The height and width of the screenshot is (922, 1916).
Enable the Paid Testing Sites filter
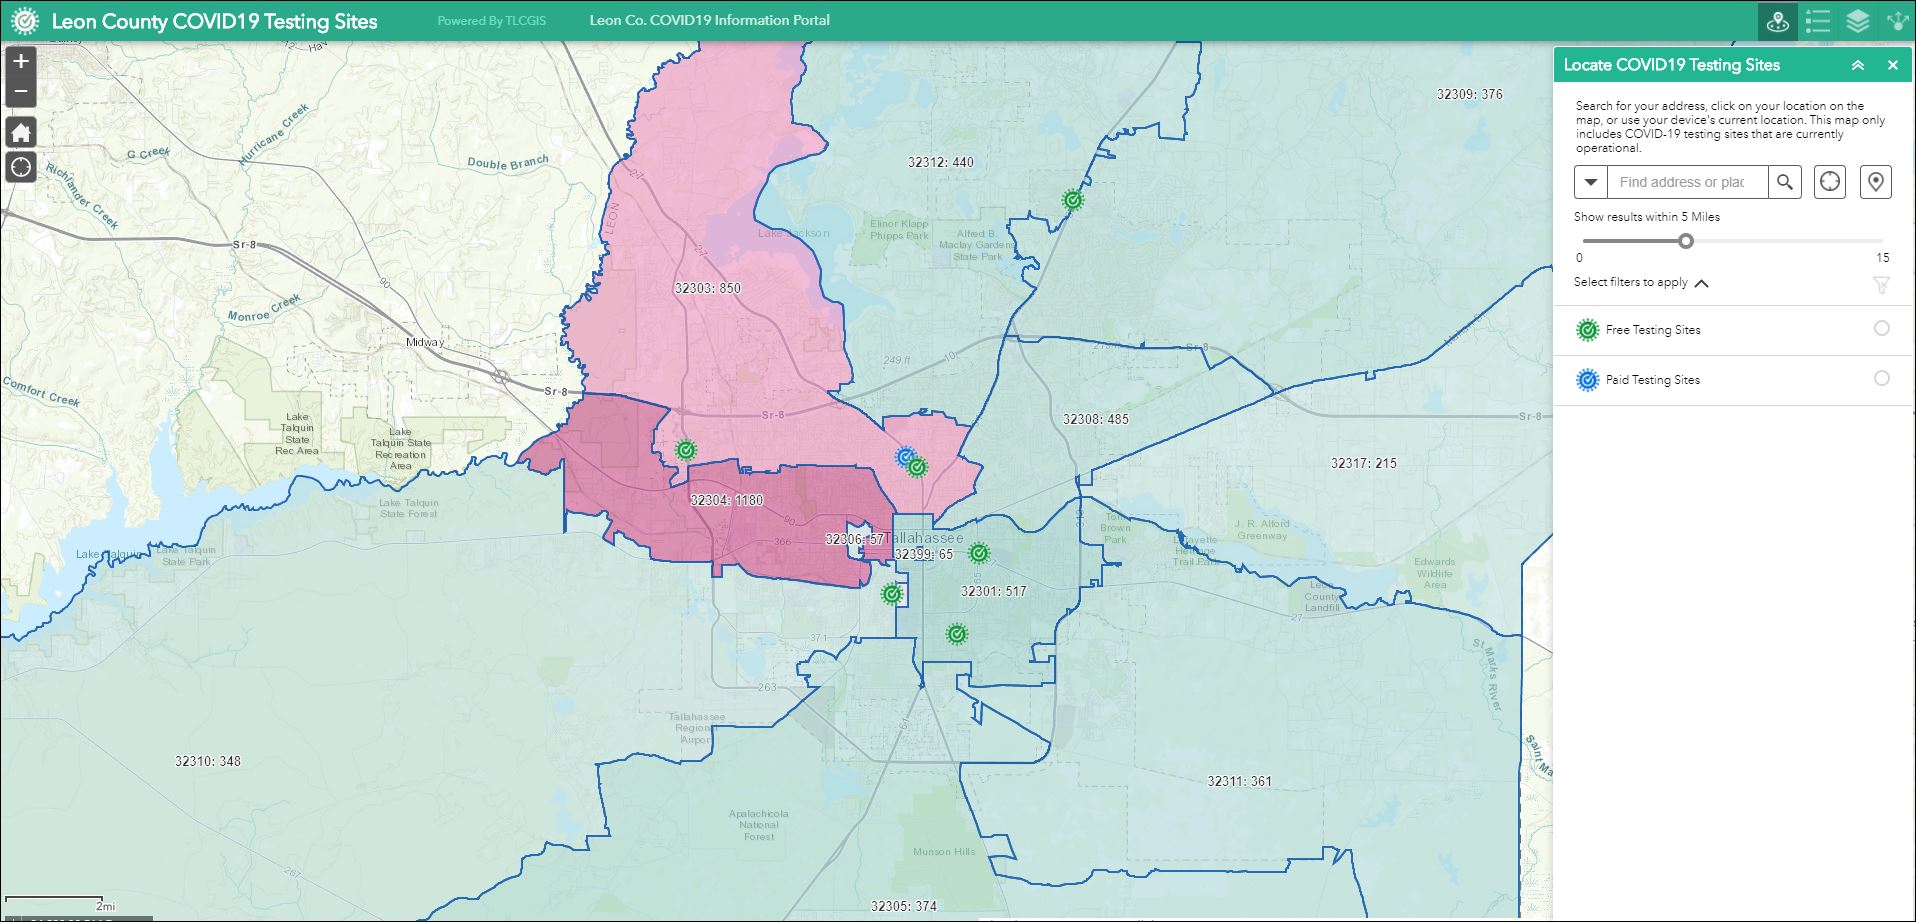click(x=1881, y=379)
